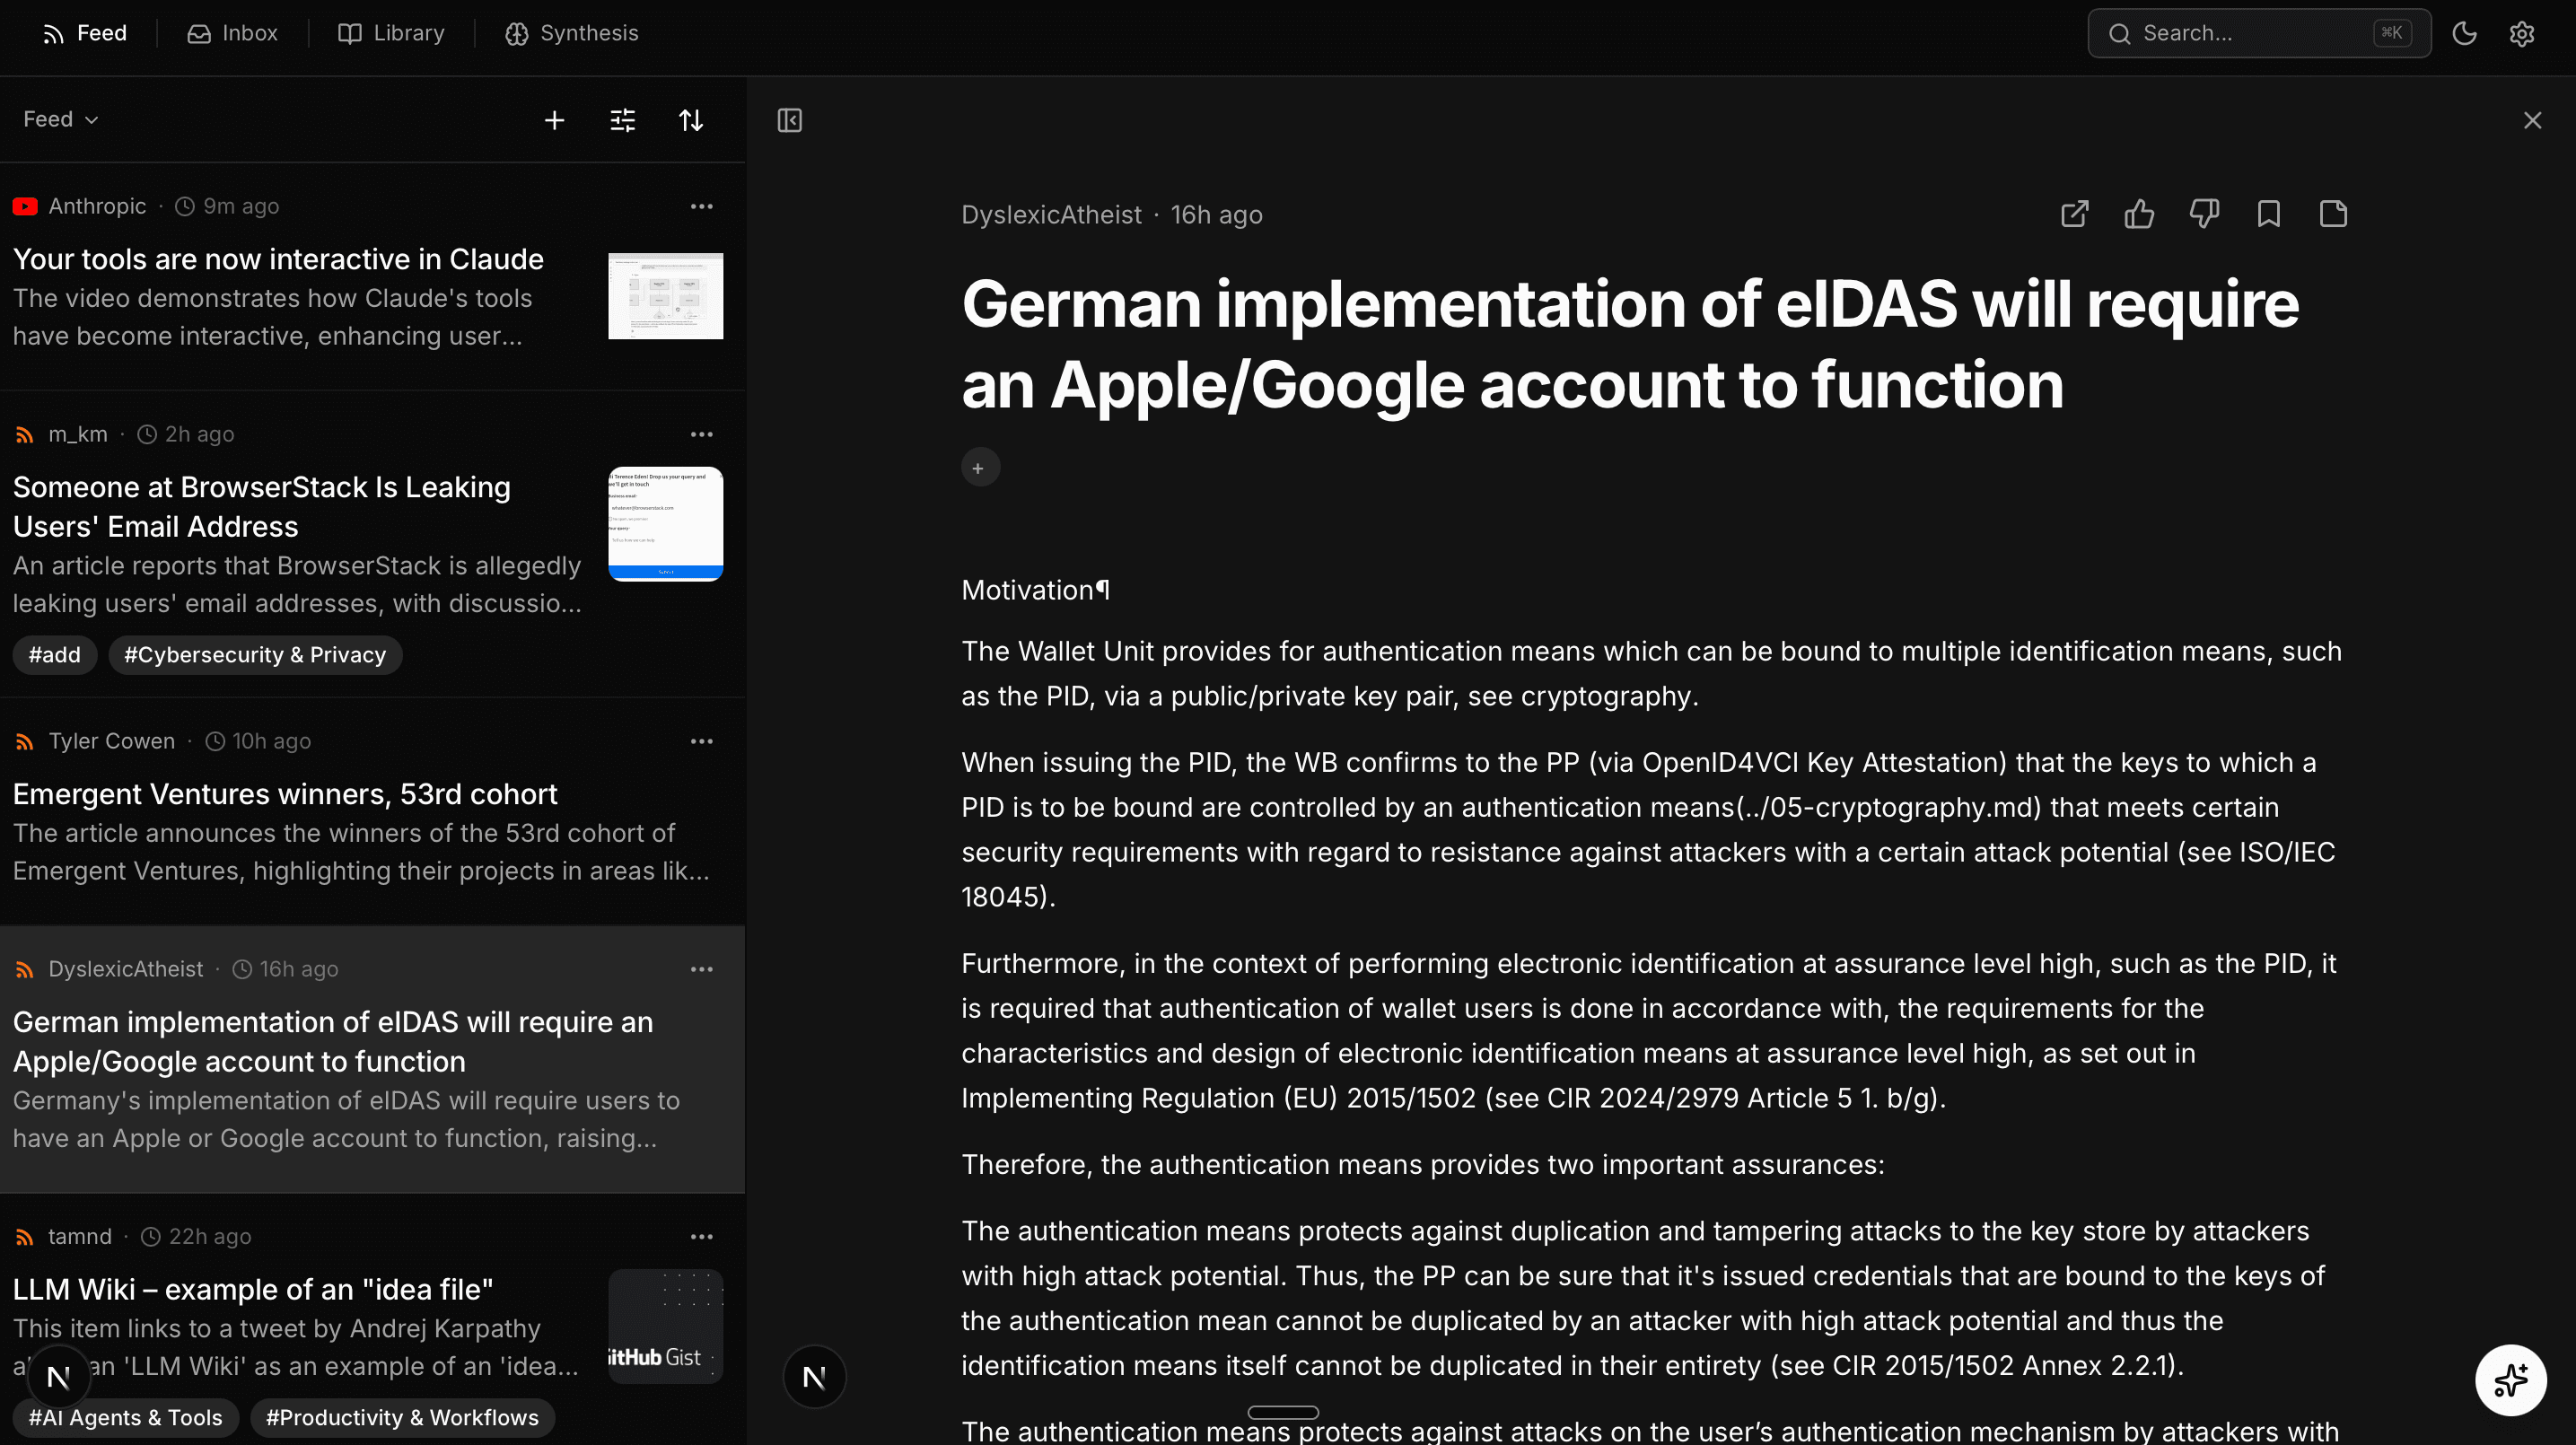Add a tag below the article title
2576x1445 pixels.
[979, 467]
